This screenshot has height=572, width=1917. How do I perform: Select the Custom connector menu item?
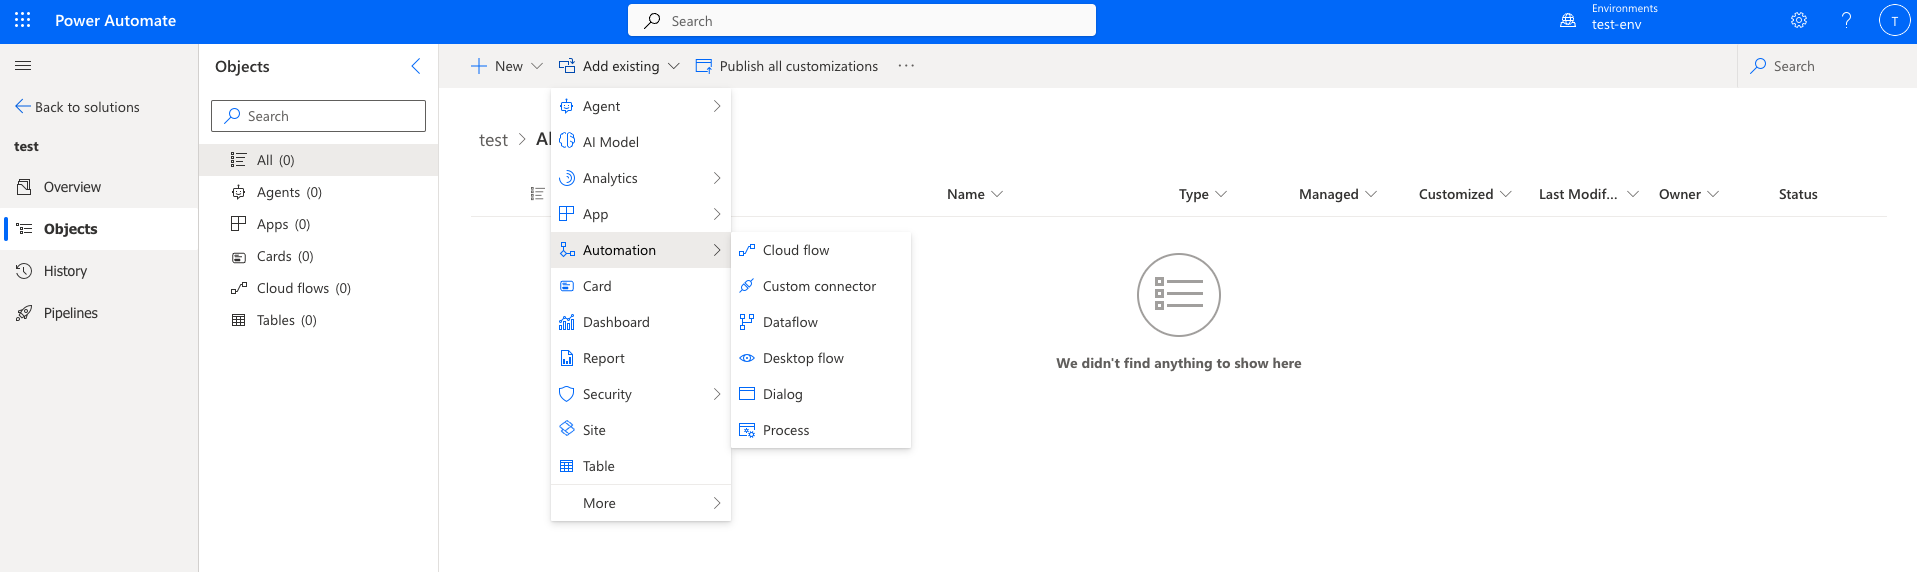(821, 286)
